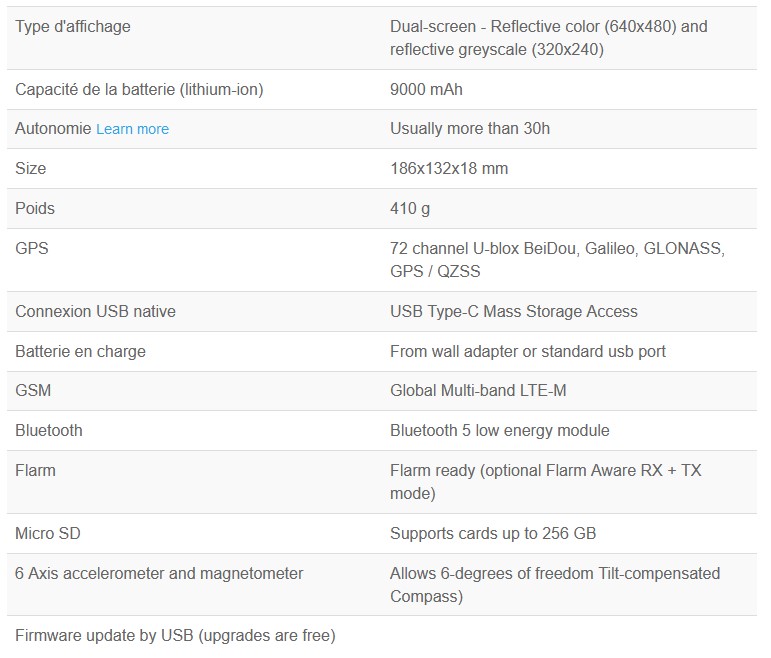Open the Autonomie Learn more link
Viewport: 771px width, 658px height.
(132, 129)
